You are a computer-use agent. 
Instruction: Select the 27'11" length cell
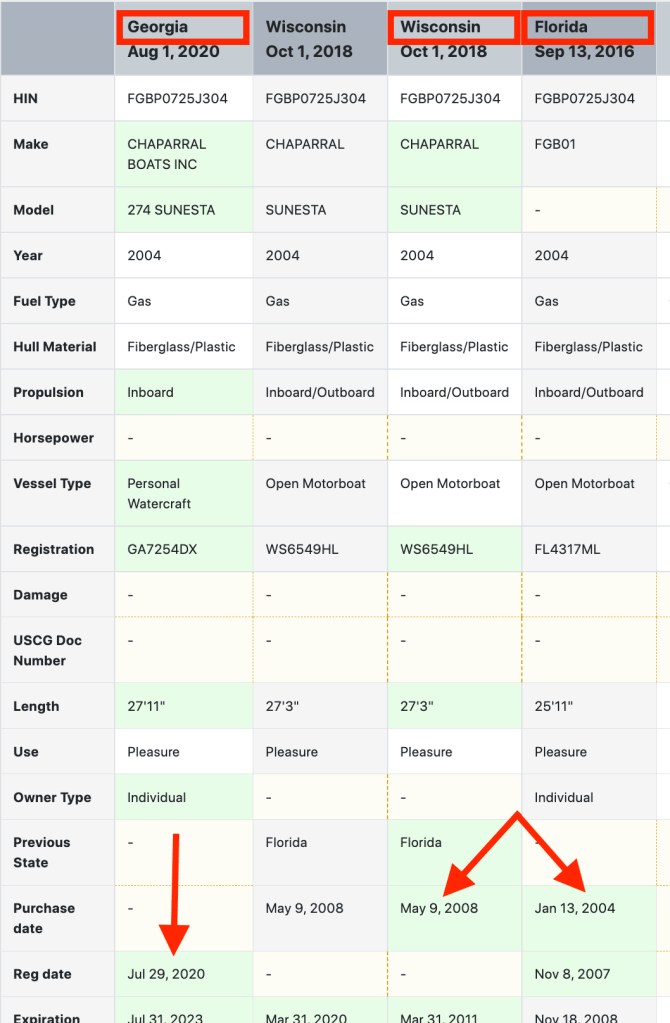(146, 706)
